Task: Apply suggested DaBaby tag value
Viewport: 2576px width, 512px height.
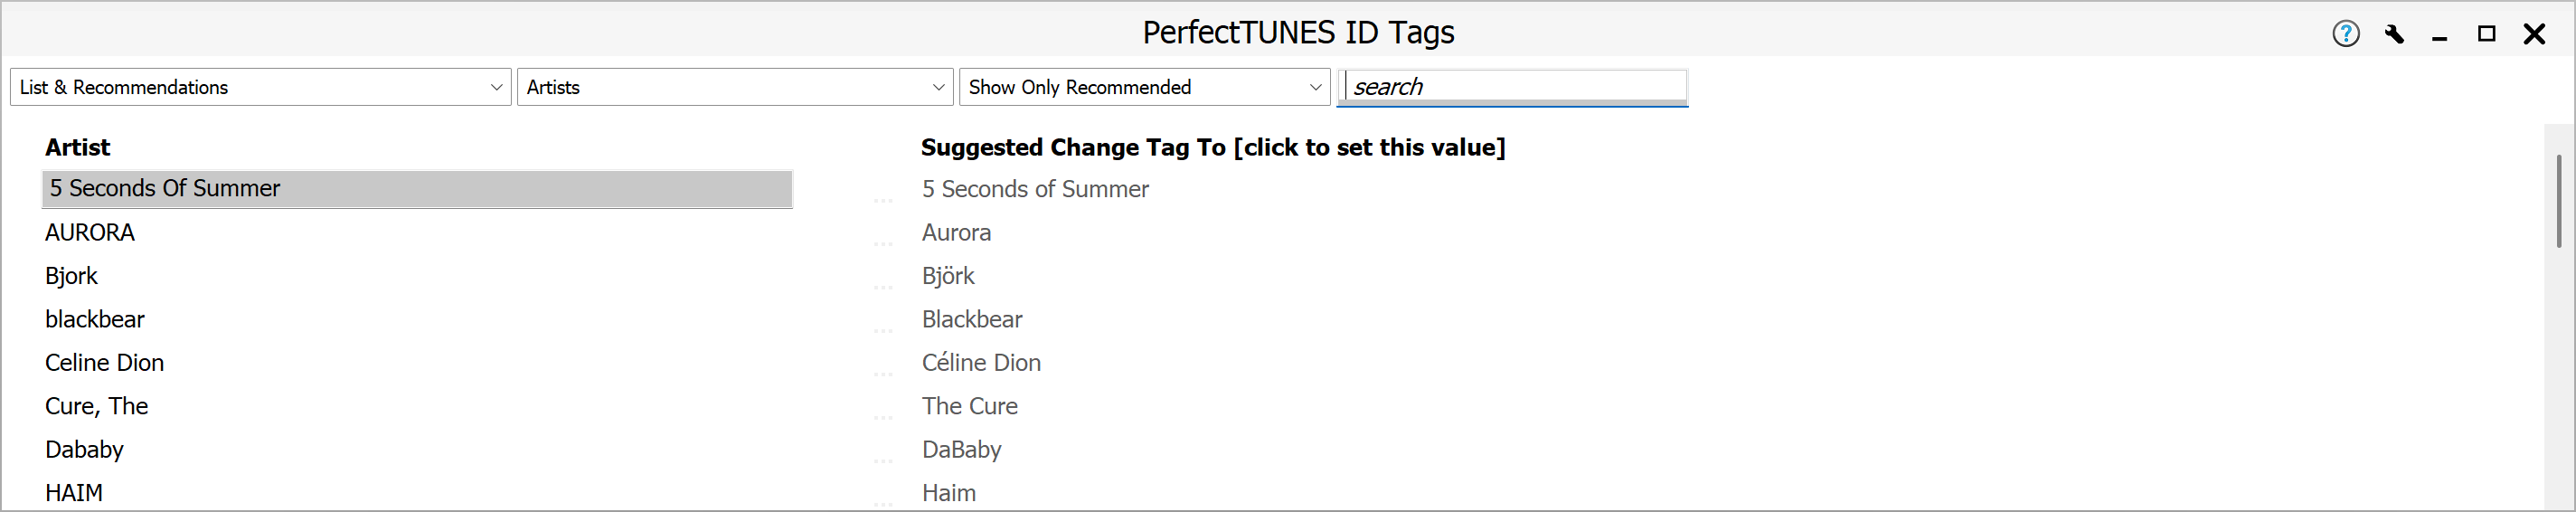Action: point(961,450)
